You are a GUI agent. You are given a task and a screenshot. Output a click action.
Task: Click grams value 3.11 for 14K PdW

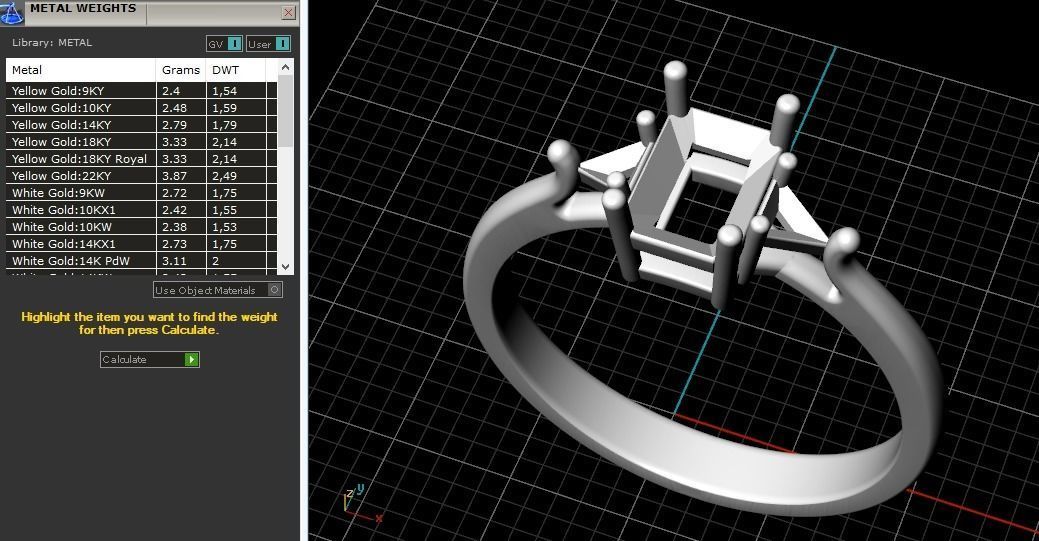[x=174, y=261]
